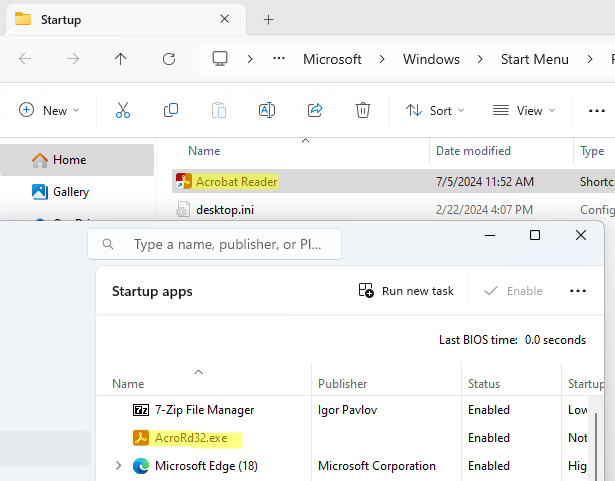
Task: Add a new Explorer tab
Action: pos(268,20)
